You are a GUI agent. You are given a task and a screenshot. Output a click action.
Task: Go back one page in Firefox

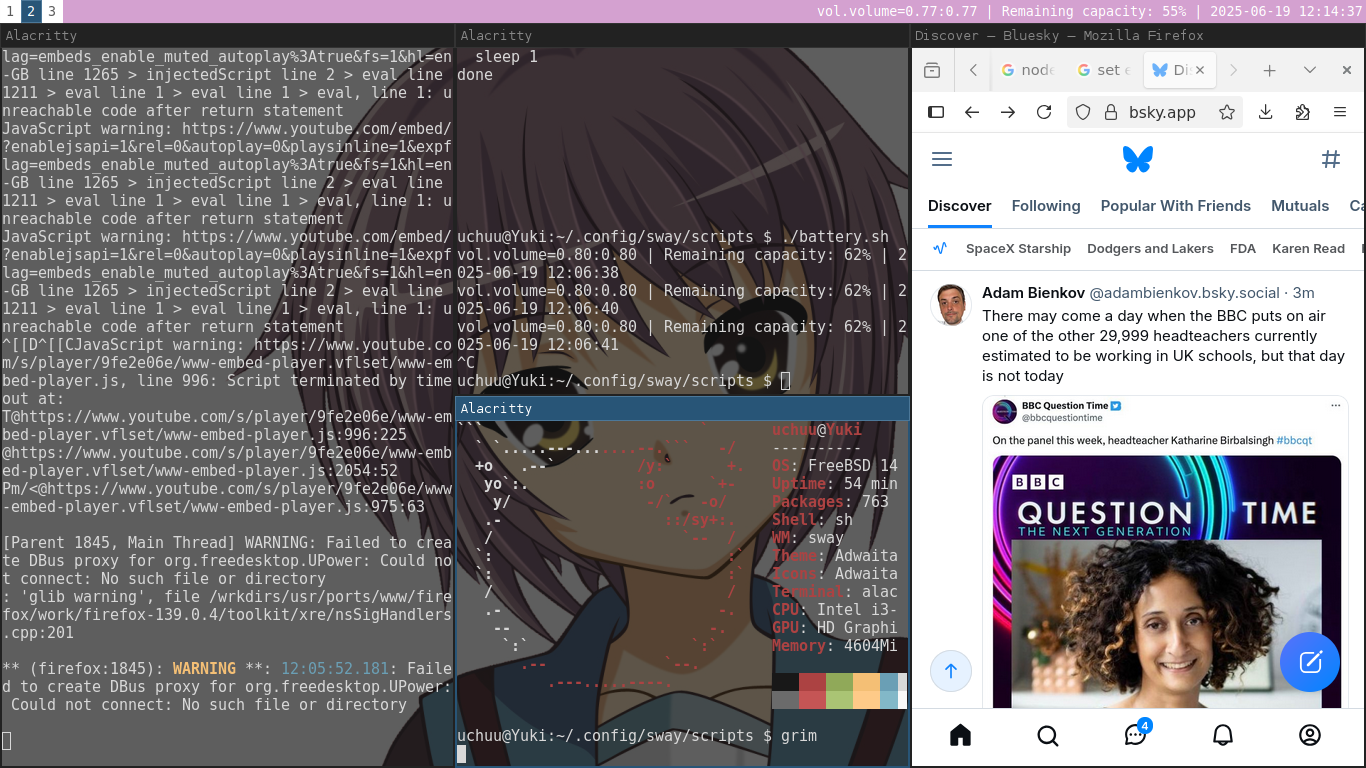pyautogui.click(x=972, y=112)
